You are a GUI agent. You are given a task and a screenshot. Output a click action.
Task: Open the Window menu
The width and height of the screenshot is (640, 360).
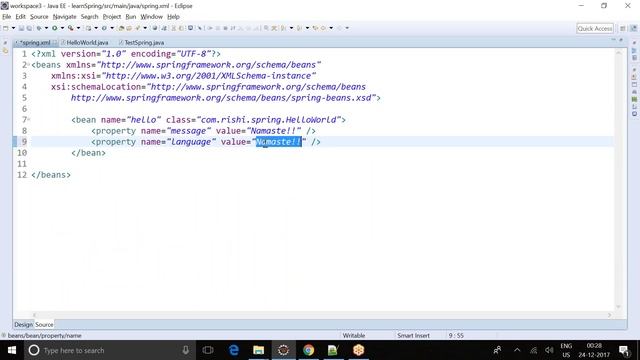151,17
